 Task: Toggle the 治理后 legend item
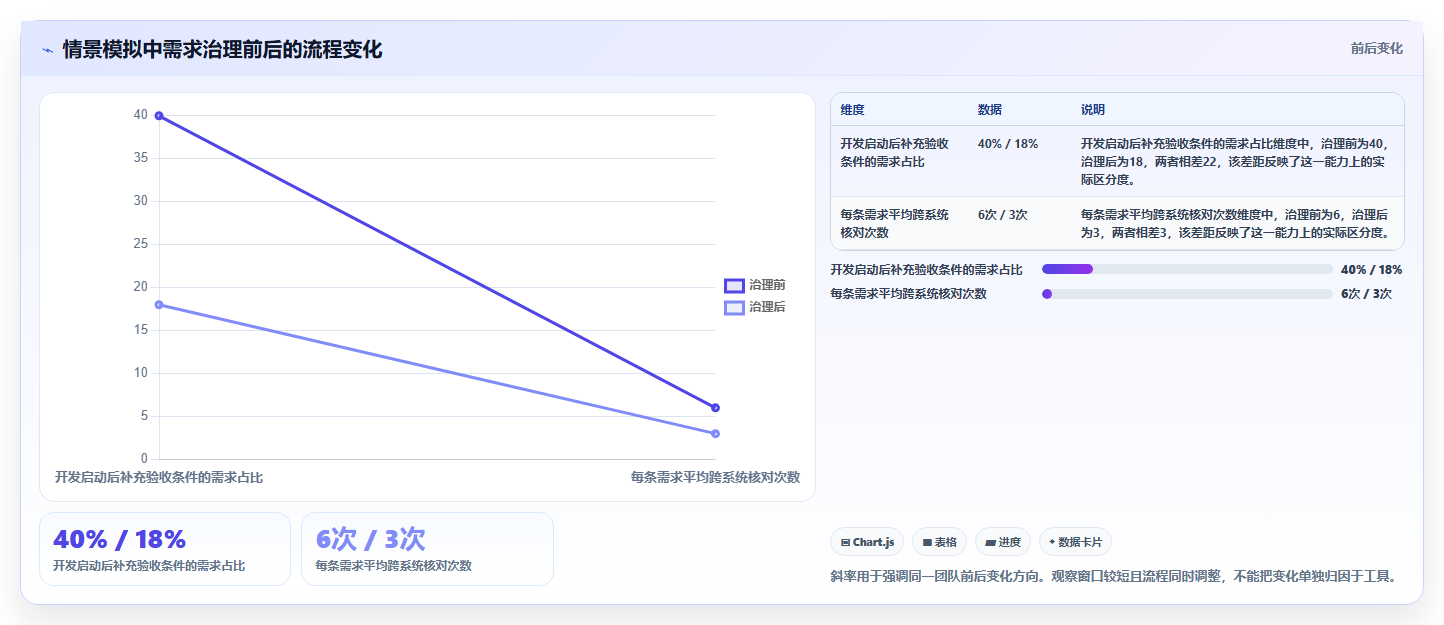click(x=755, y=307)
